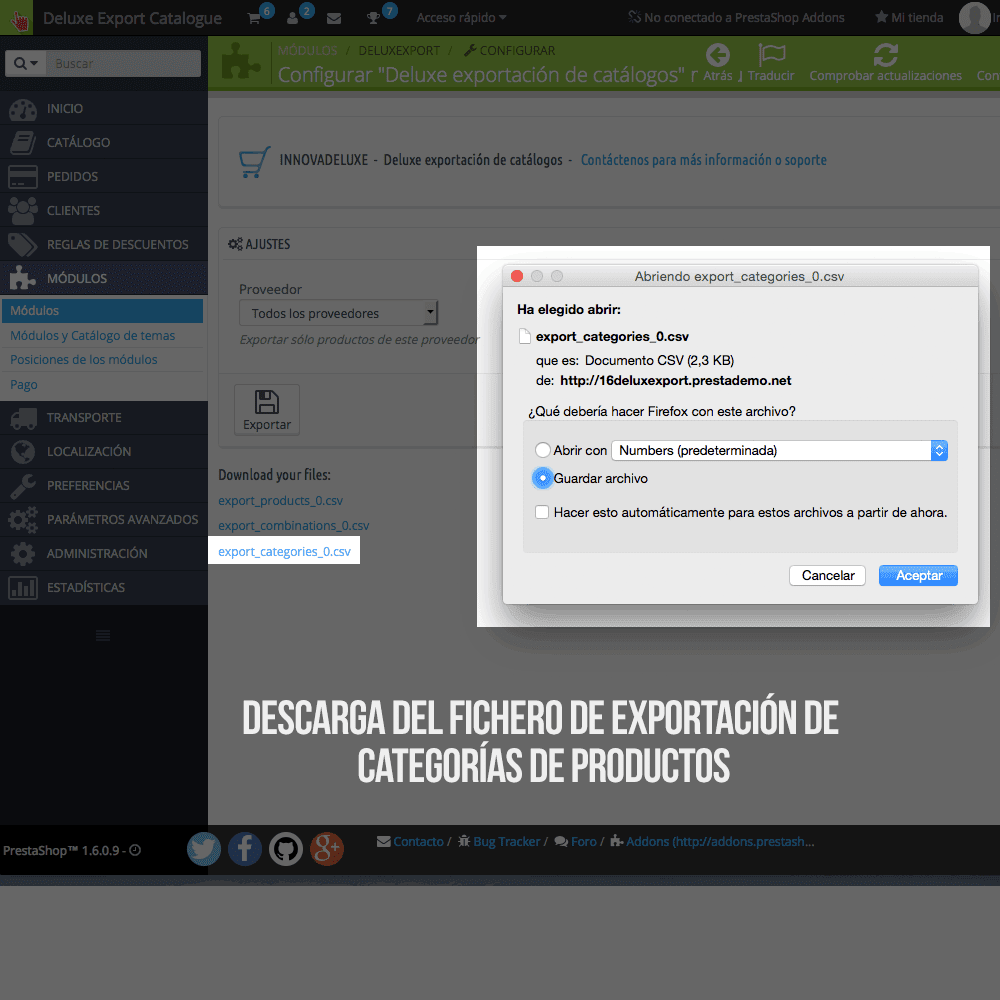This screenshot has width=1000, height=1000.
Task: Click Contáctenos para más información o soporte
Action: pyautogui.click(x=703, y=160)
